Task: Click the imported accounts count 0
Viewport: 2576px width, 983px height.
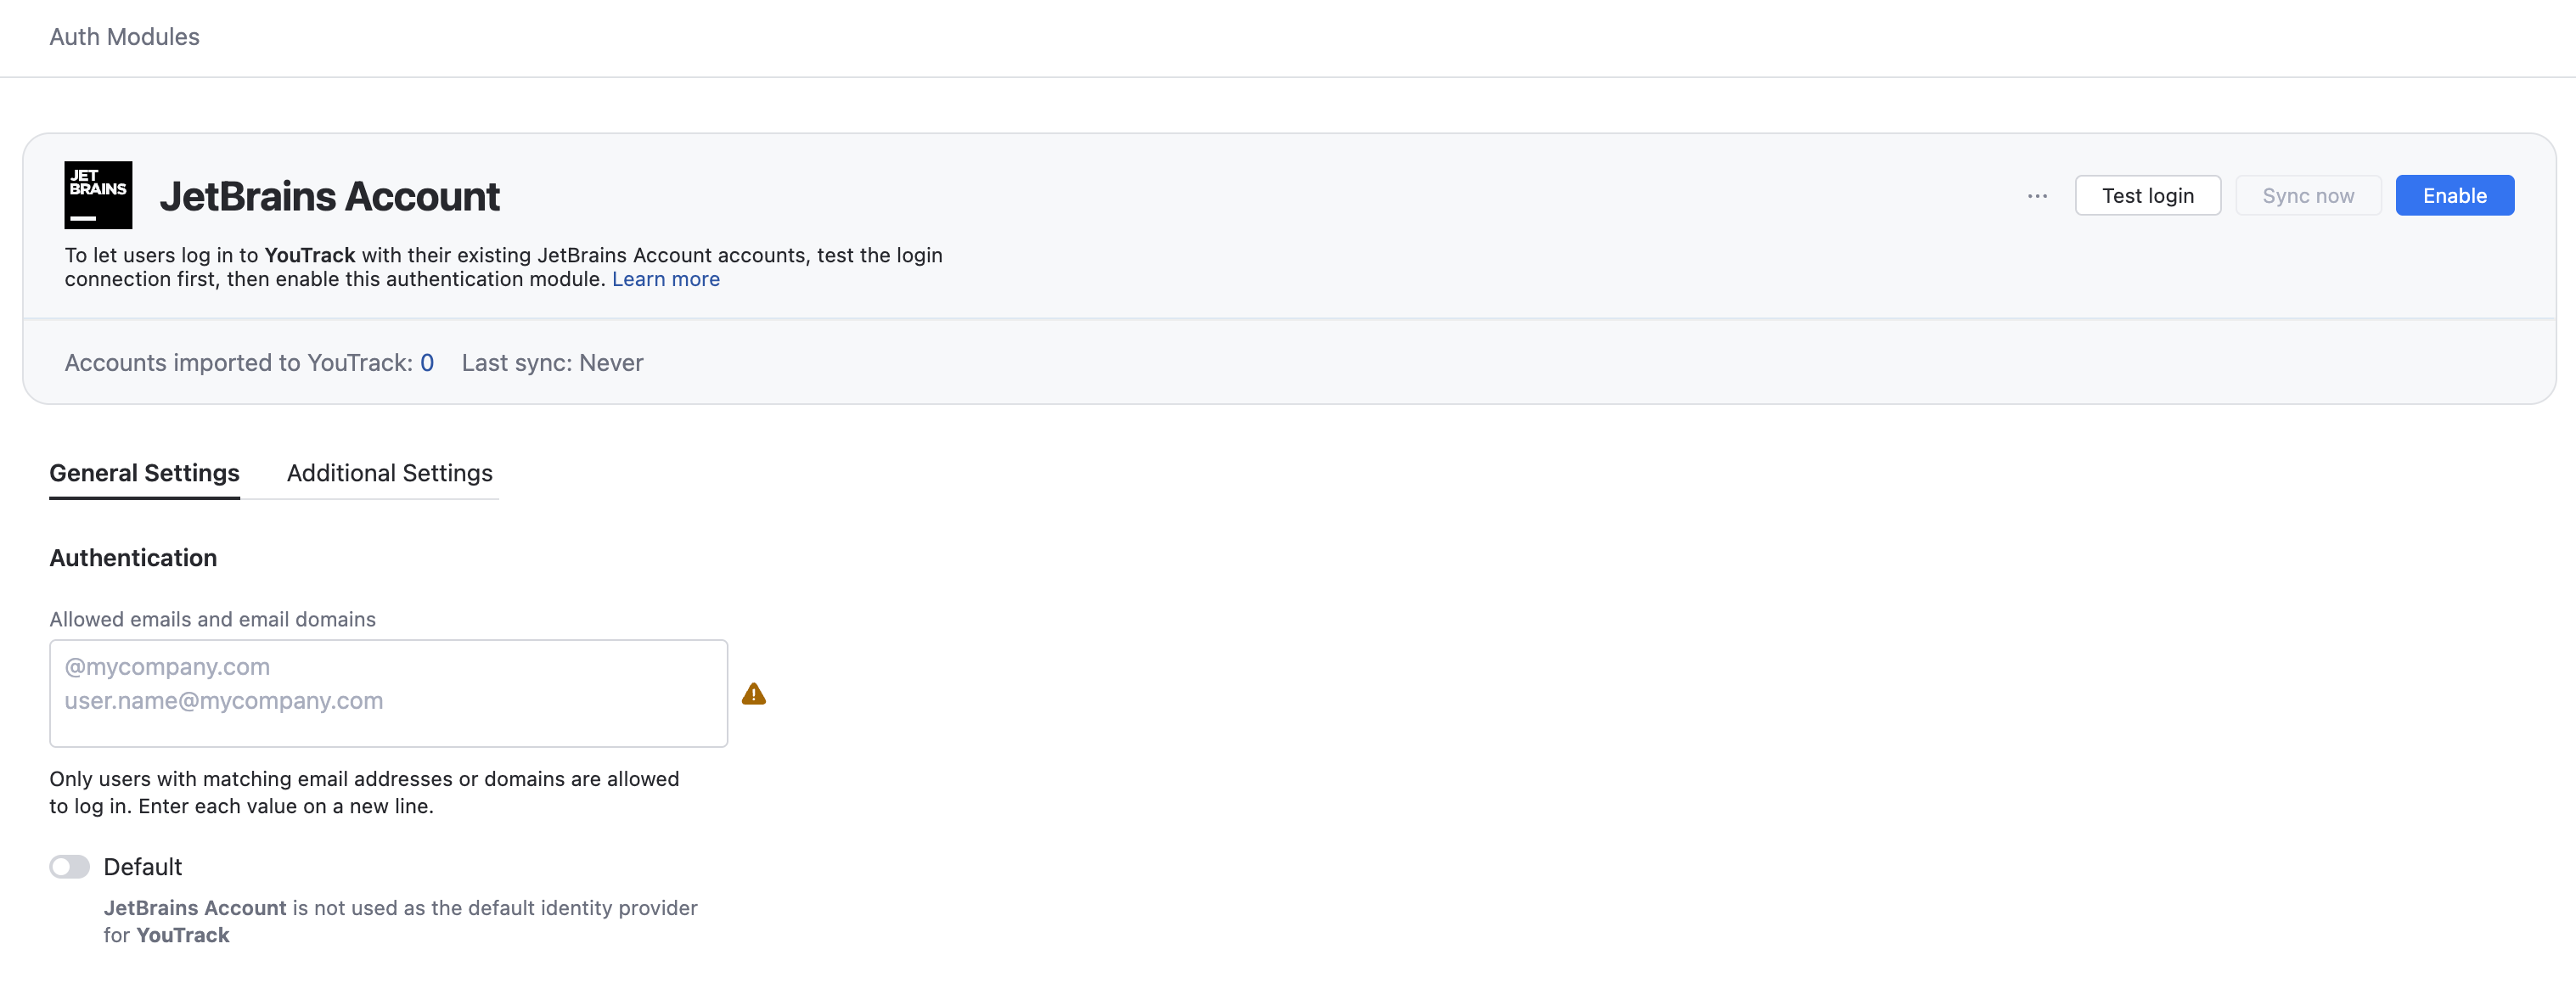Action: 427,363
